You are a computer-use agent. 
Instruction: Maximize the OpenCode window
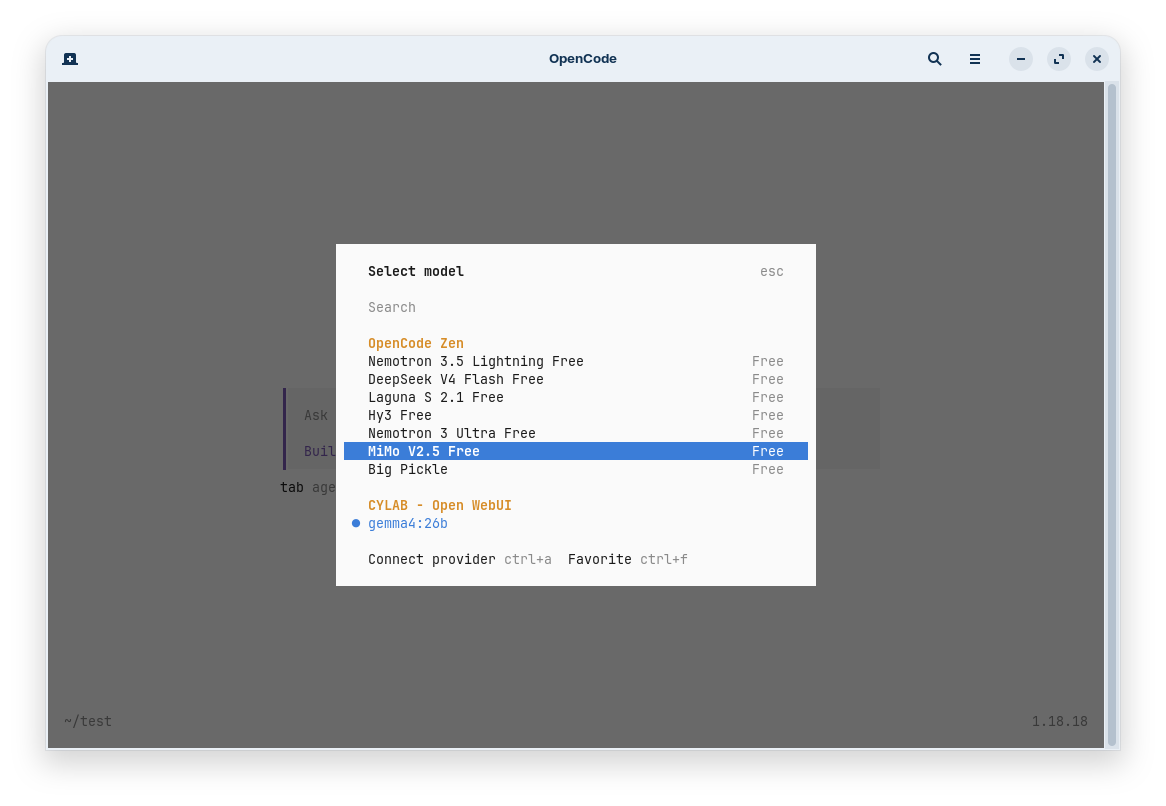coord(1059,59)
